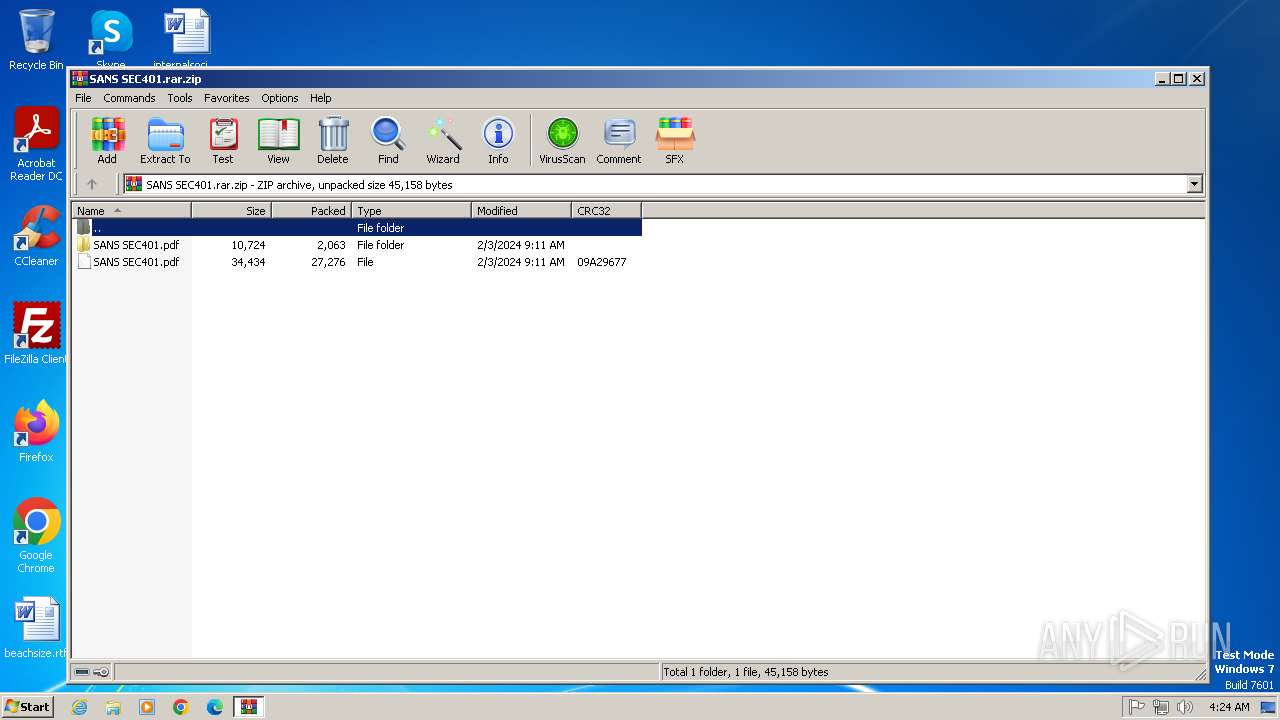Viewport: 1280px width, 720px height.
Task: Open Skype desktop shortcut
Action: click(x=110, y=38)
